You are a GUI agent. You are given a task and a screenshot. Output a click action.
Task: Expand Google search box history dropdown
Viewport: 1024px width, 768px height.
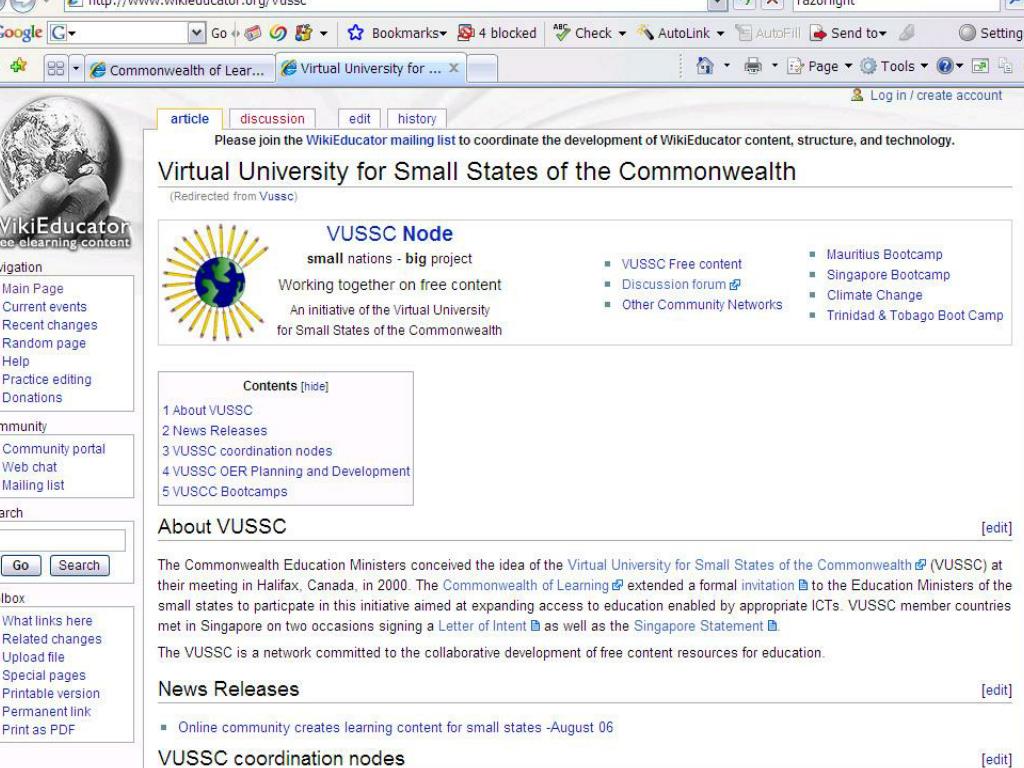point(197,33)
